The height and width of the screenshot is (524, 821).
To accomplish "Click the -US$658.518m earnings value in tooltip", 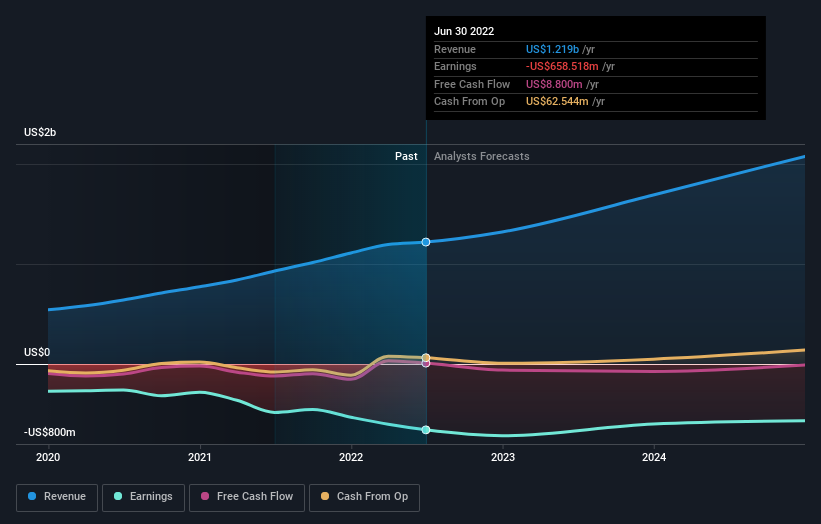I will pyautogui.click(x=562, y=66).
